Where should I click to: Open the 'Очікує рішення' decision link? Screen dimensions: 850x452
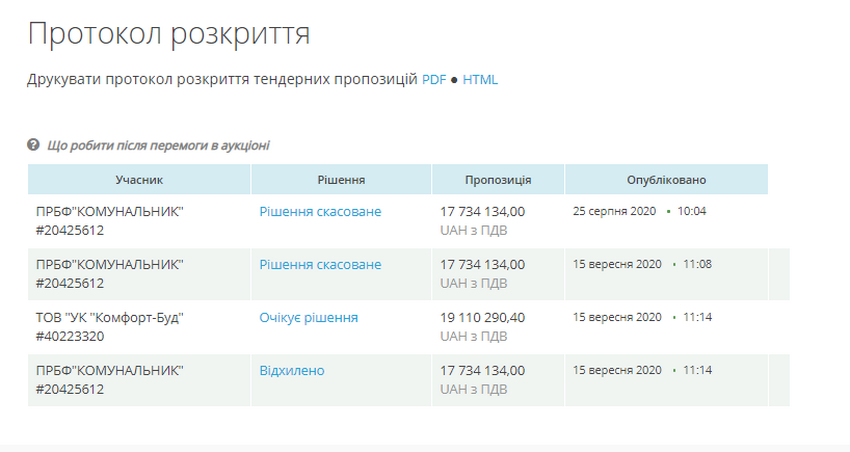coord(308,318)
